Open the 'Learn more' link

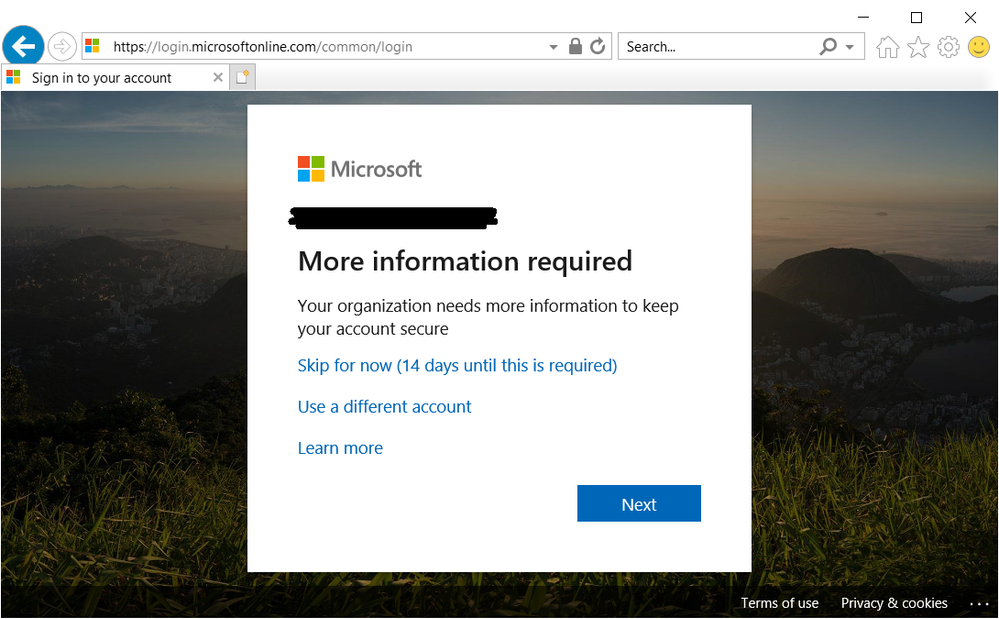click(340, 448)
